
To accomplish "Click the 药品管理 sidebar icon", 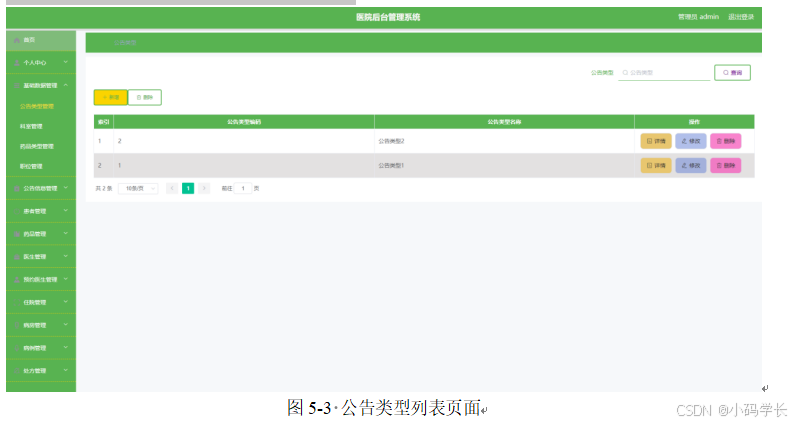I will [17, 234].
